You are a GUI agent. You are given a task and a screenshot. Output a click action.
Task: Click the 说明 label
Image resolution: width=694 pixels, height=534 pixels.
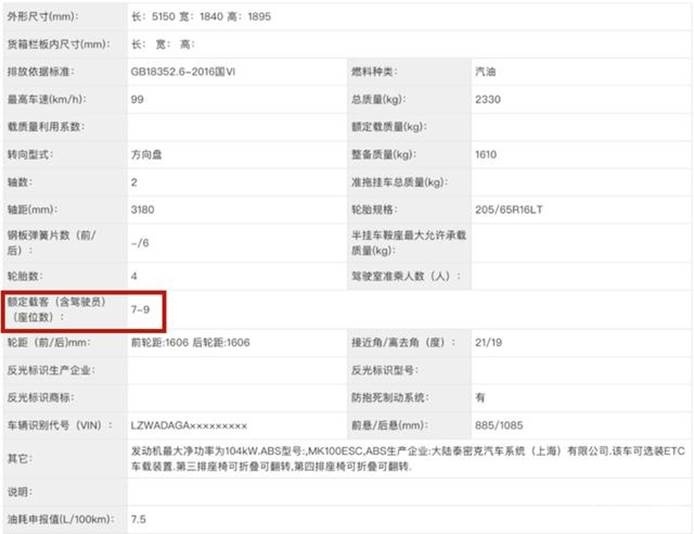click(19, 492)
